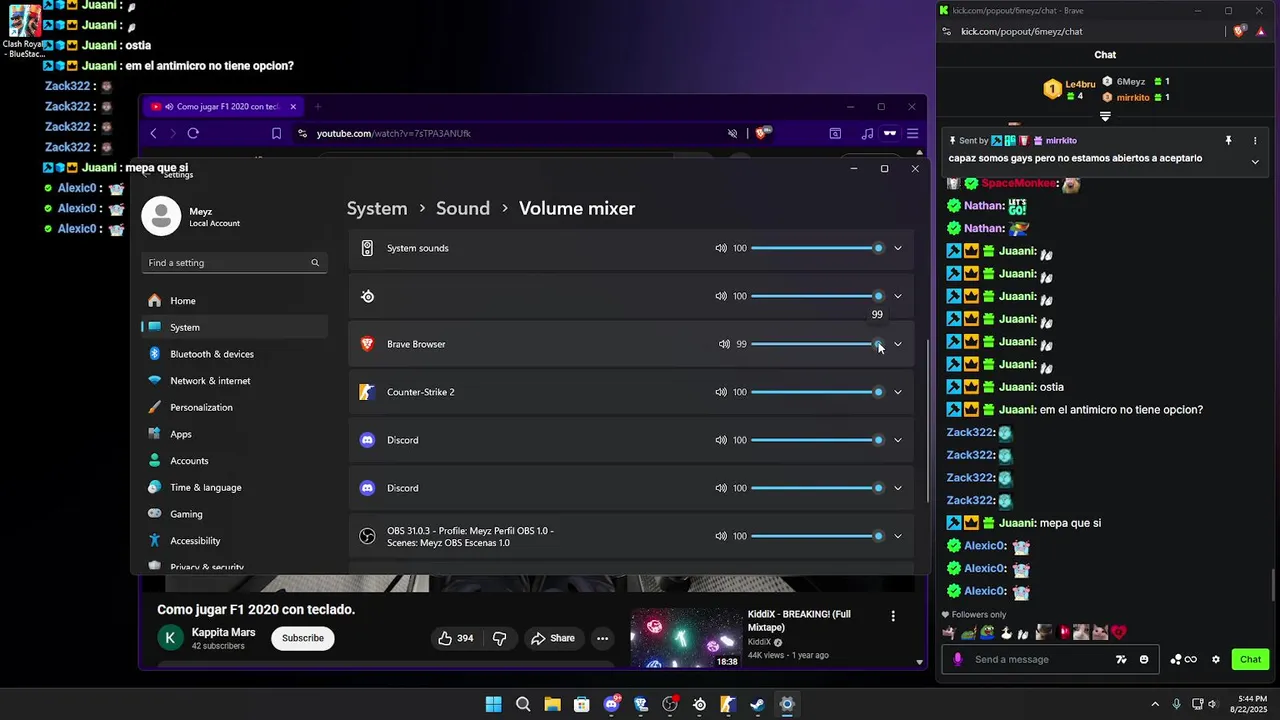The height and width of the screenshot is (720, 1280).
Task: Open the emoji picker in Kick chat
Action: point(1144,659)
